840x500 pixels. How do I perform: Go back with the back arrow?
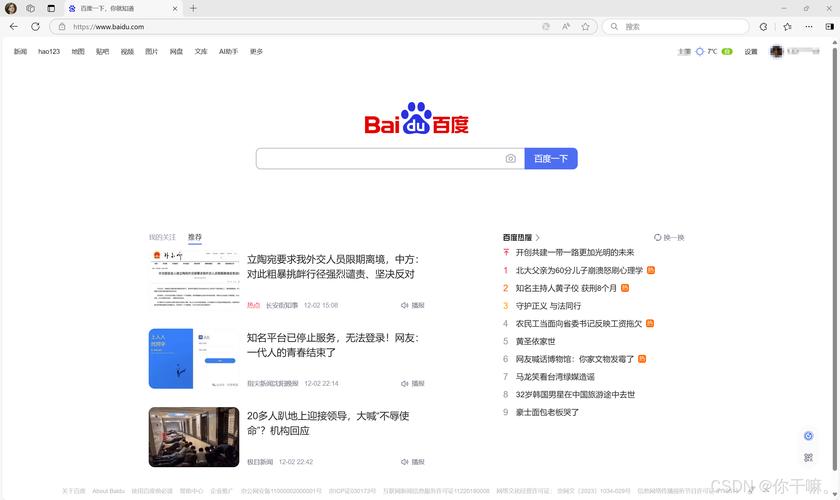point(14,26)
